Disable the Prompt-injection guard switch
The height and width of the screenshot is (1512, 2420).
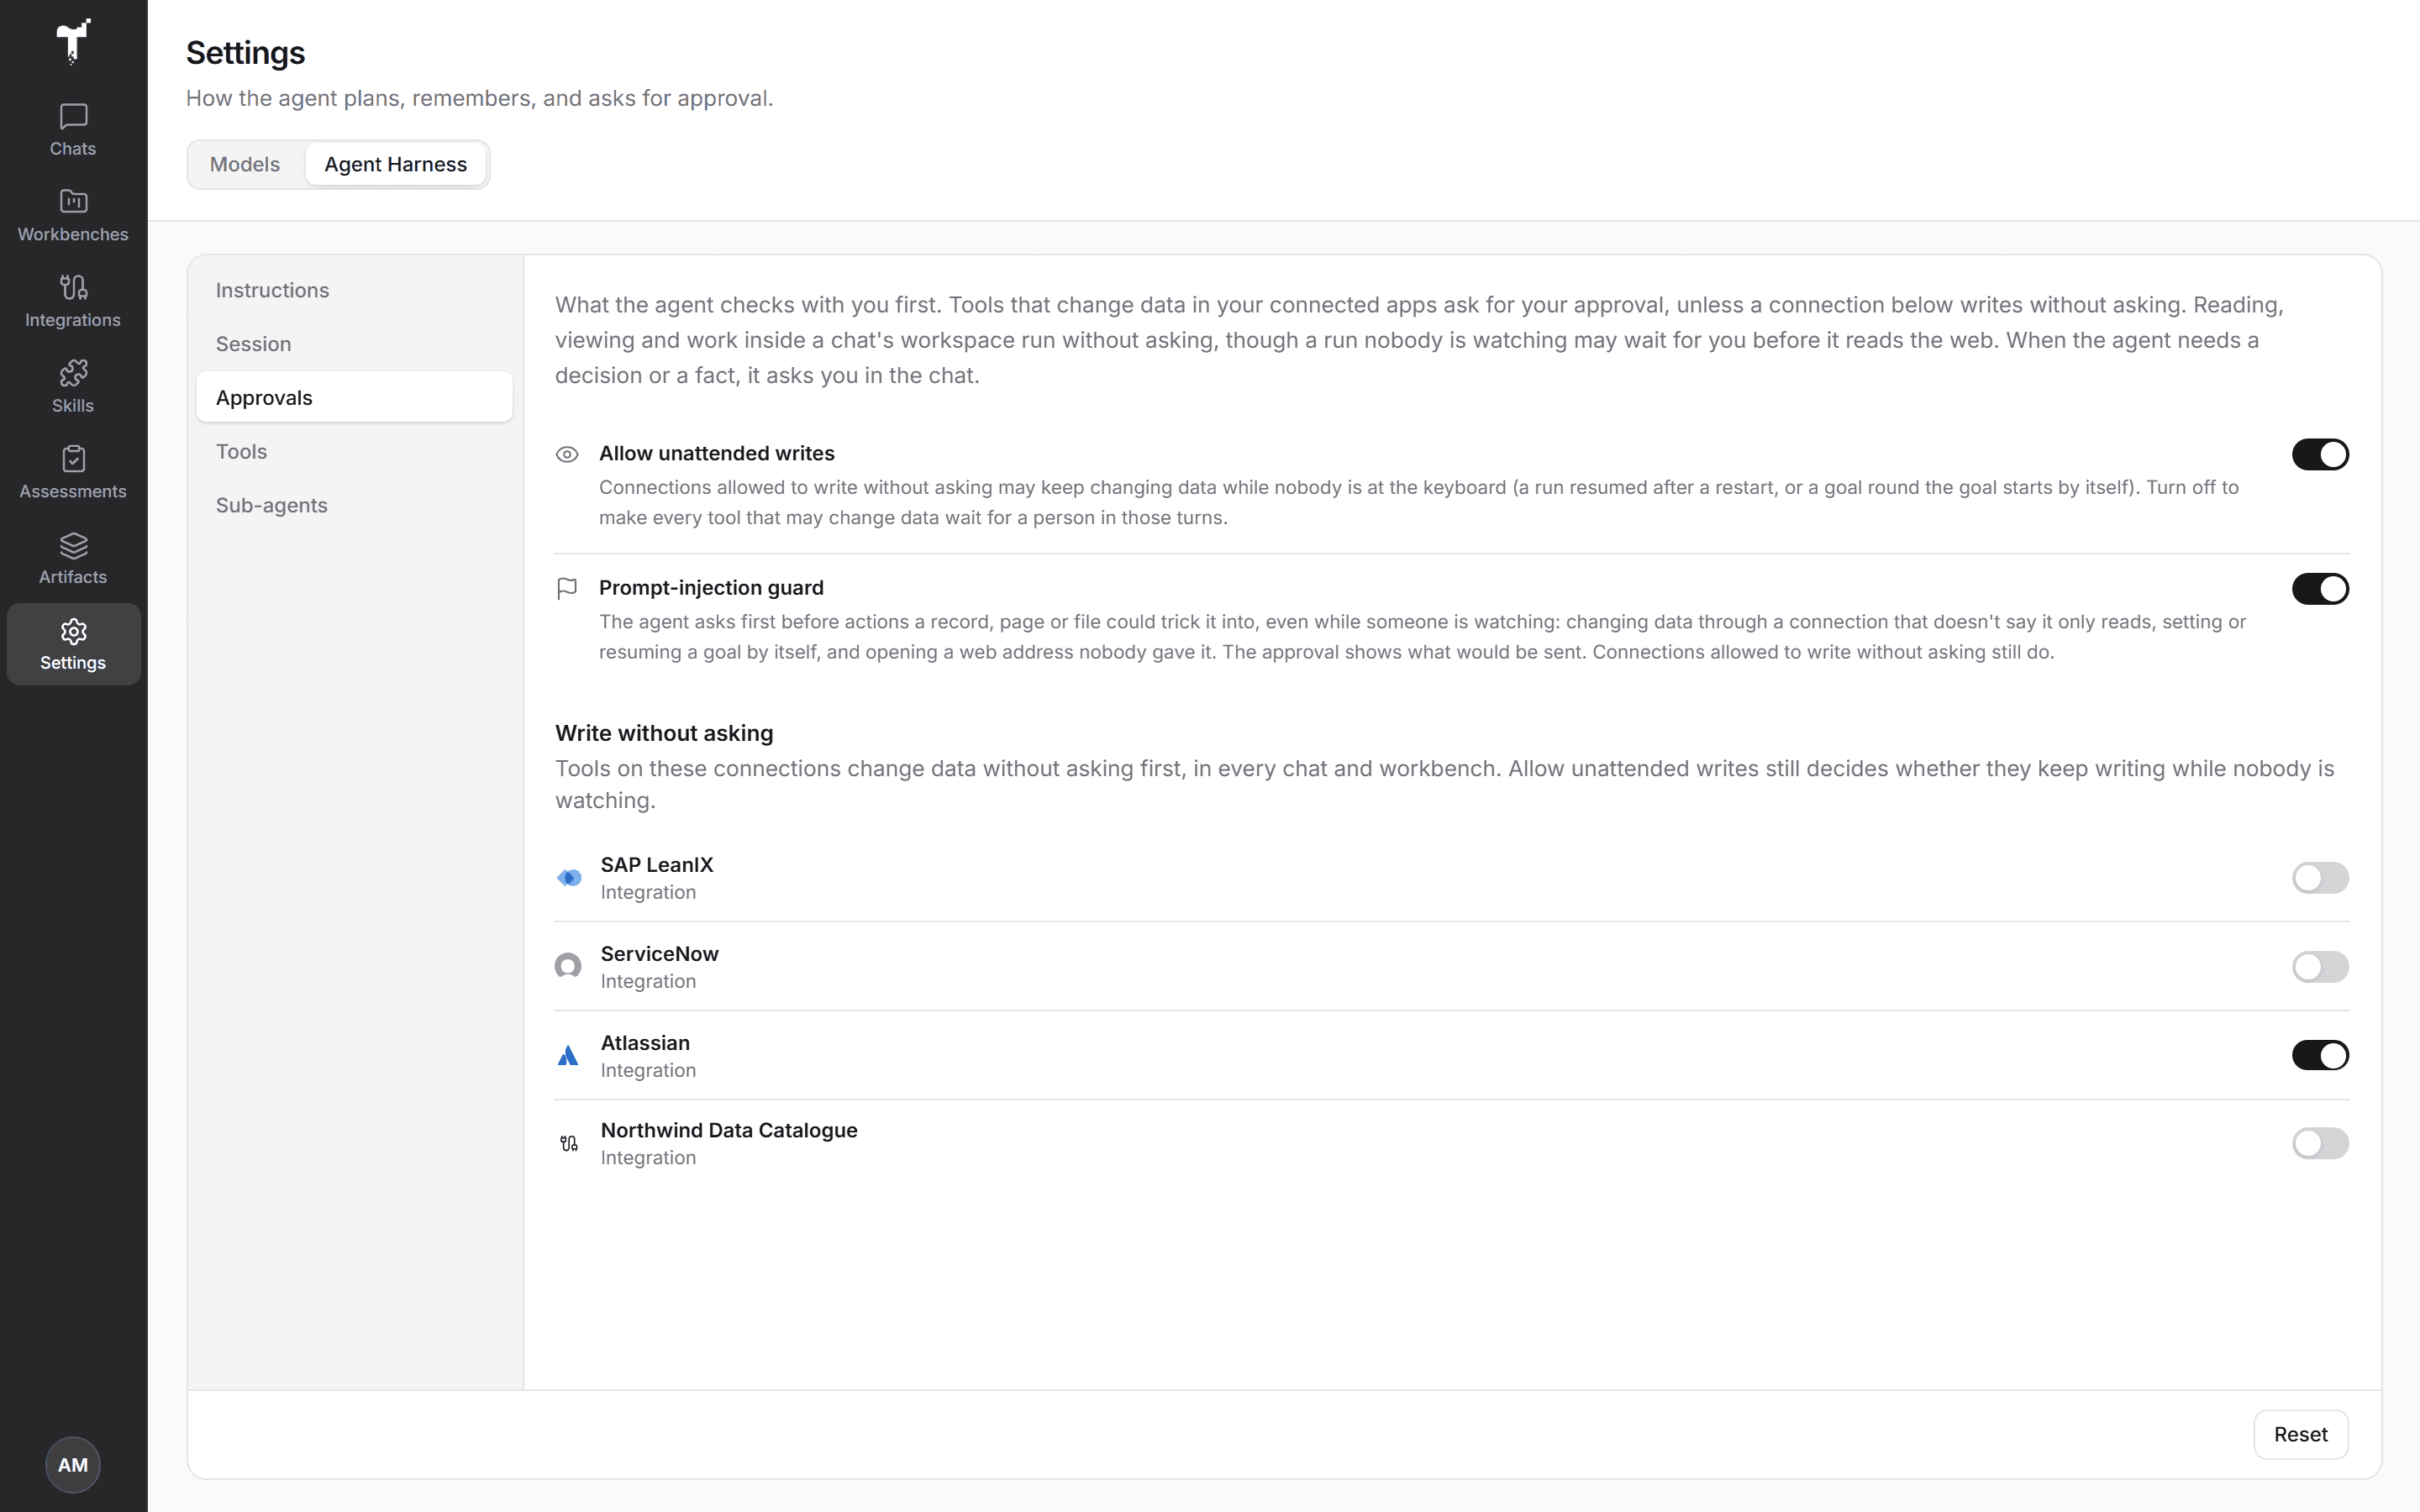coord(2320,589)
